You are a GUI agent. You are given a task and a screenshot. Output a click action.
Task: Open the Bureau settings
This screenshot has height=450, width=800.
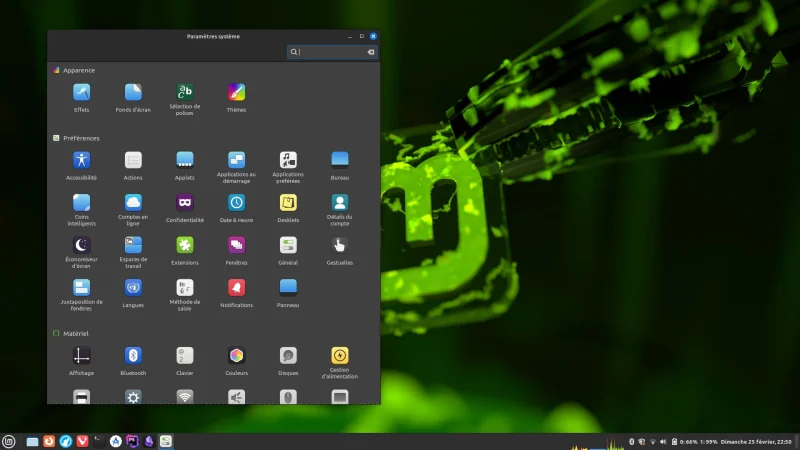tap(340, 166)
